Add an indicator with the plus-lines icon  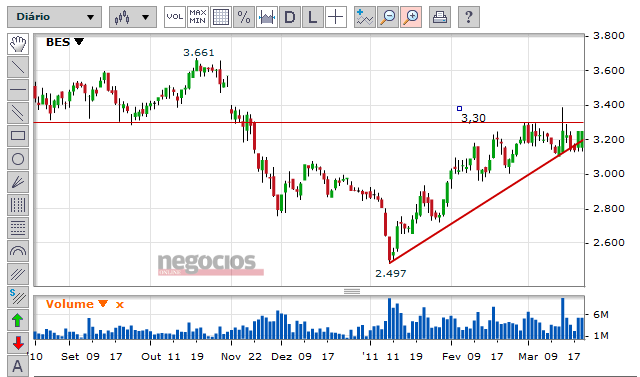(365, 17)
